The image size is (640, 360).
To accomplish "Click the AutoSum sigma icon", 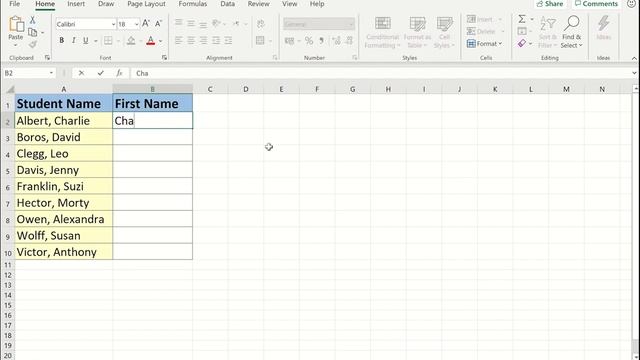I will (522, 19).
